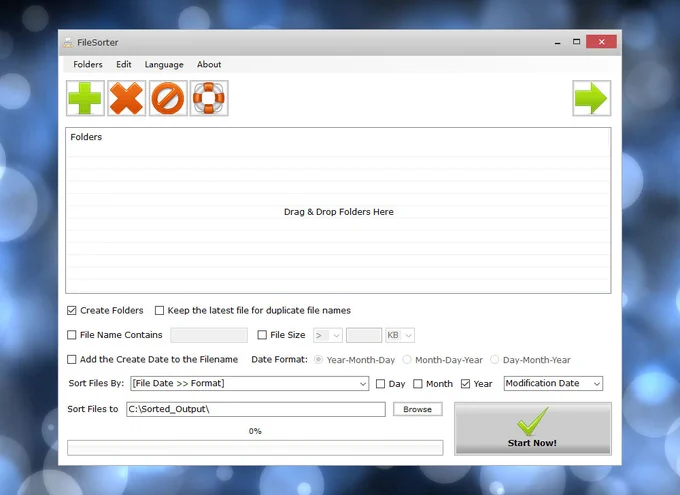Uncheck the Year checkbox

point(465,384)
